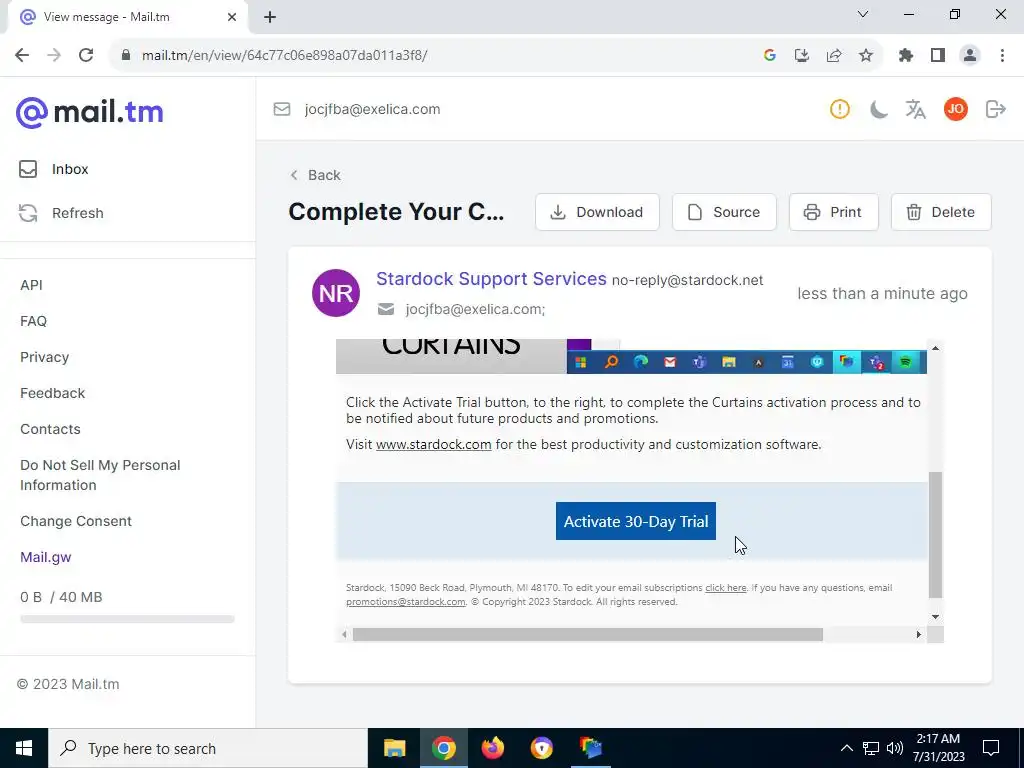Copy the jocjfba@exelica.com address
Image resolution: width=1024 pixels, height=768 pixels.
pyautogui.click(x=372, y=109)
